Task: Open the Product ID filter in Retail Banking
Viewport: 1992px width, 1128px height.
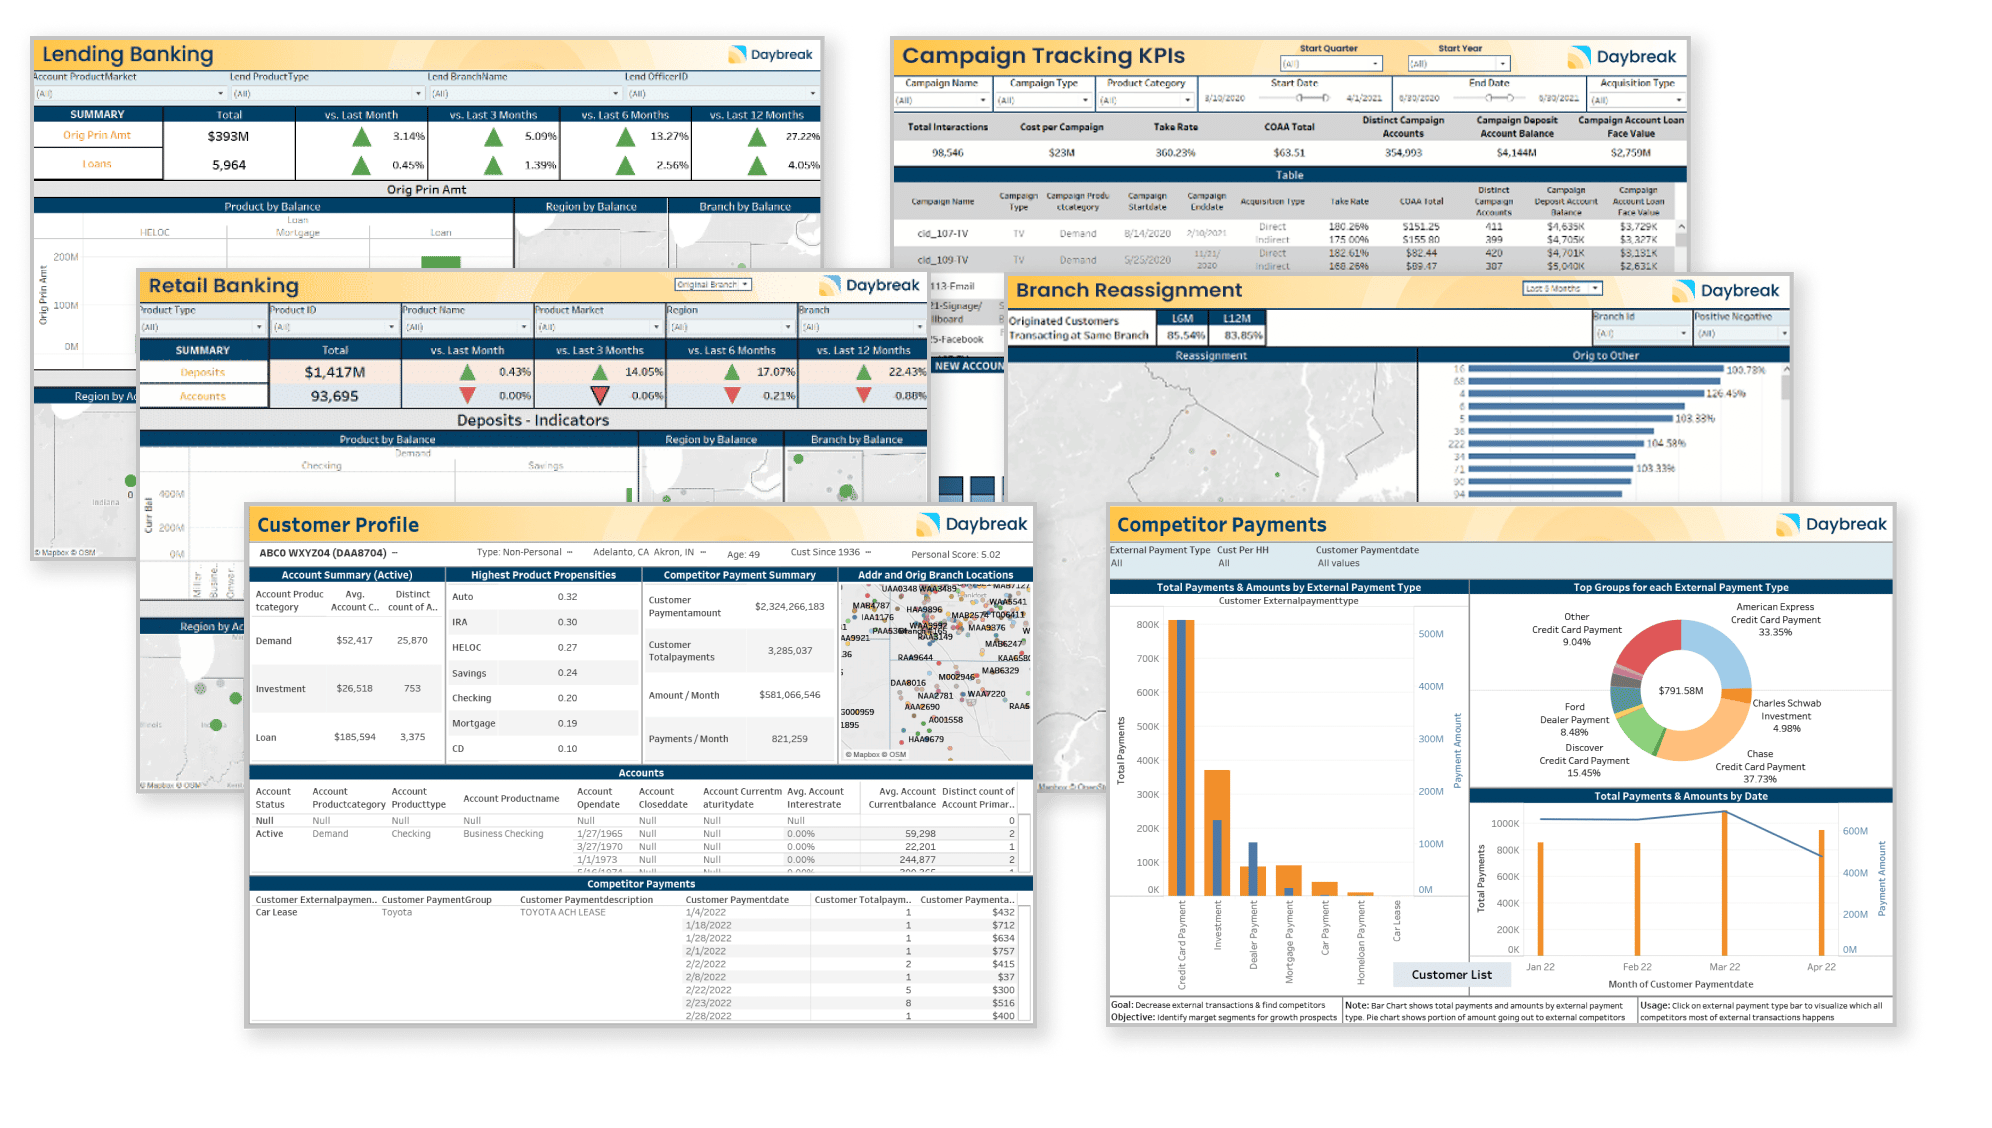Action: tap(334, 327)
